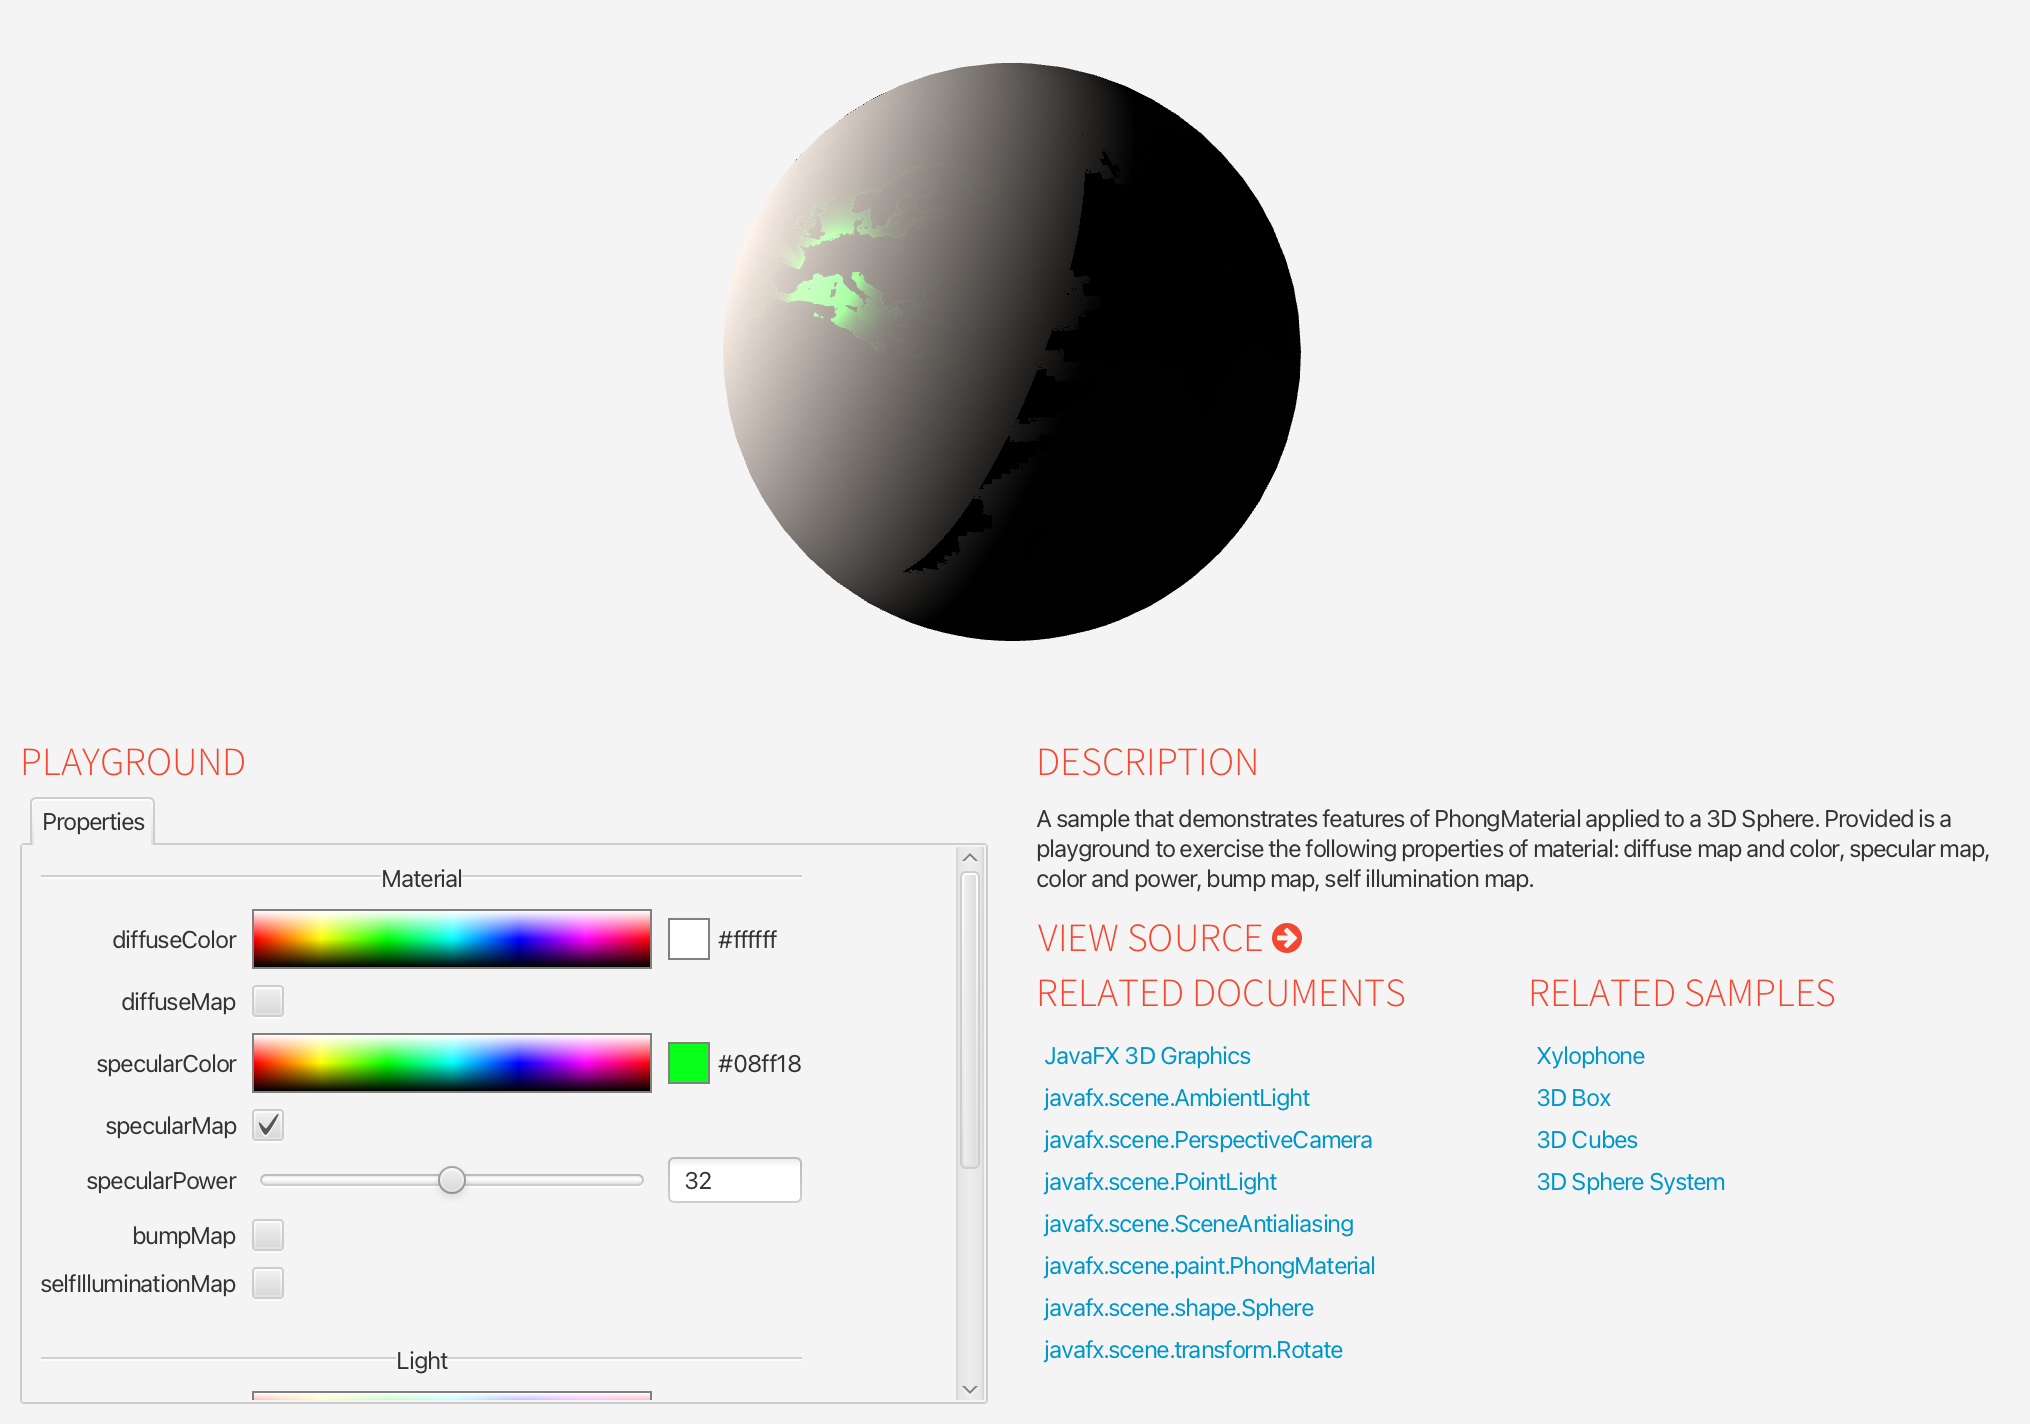Click the javafx.scene.paint.PhongMaterial link
The image size is (2030, 1424).
(x=1209, y=1266)
